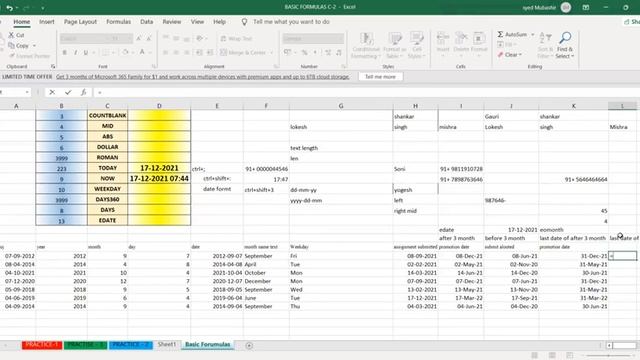640x360 pixels.
Task: Click the Copy icon in Clipboard
Action: point(11,46)
